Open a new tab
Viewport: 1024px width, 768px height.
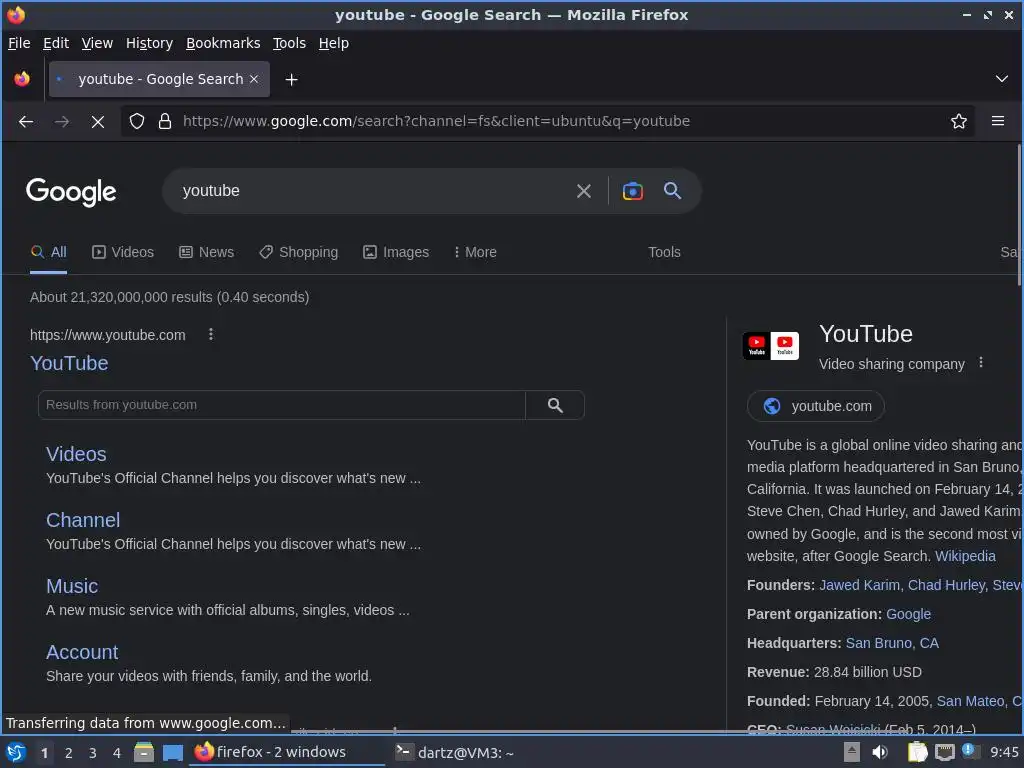pyautogui.click(x=292, y=80)
